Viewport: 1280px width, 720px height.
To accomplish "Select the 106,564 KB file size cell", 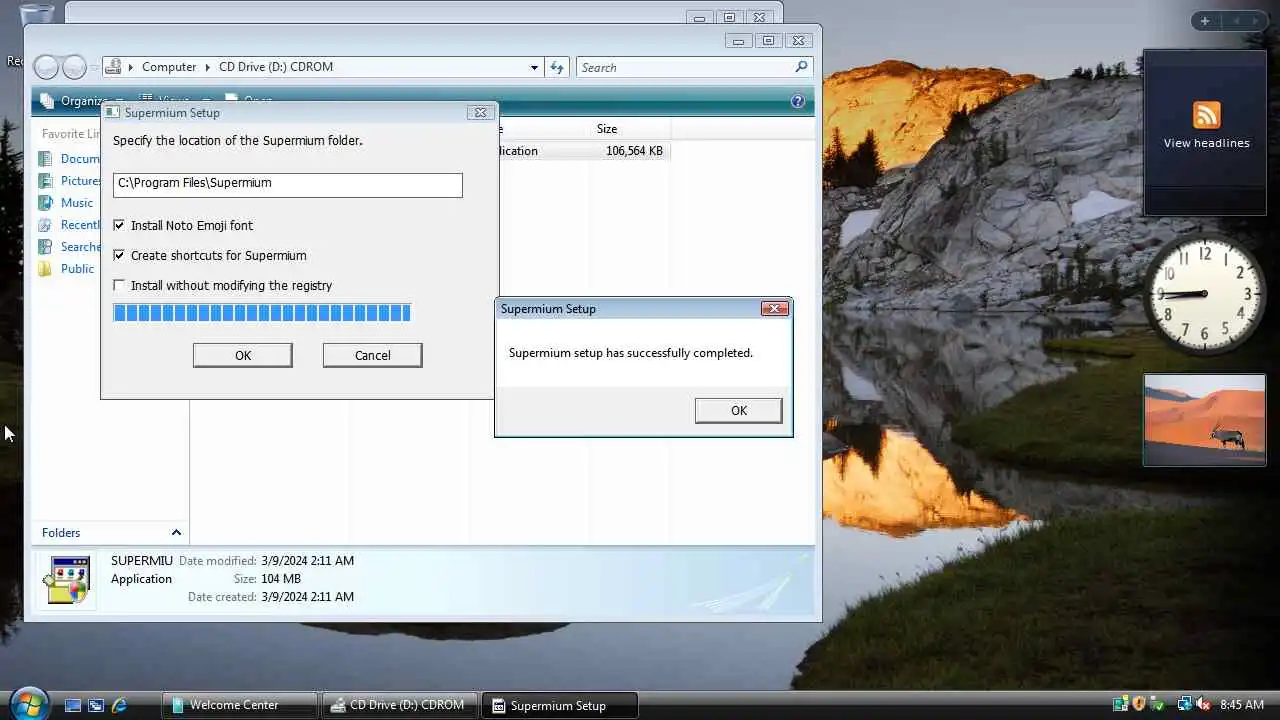I will point(634,151).
